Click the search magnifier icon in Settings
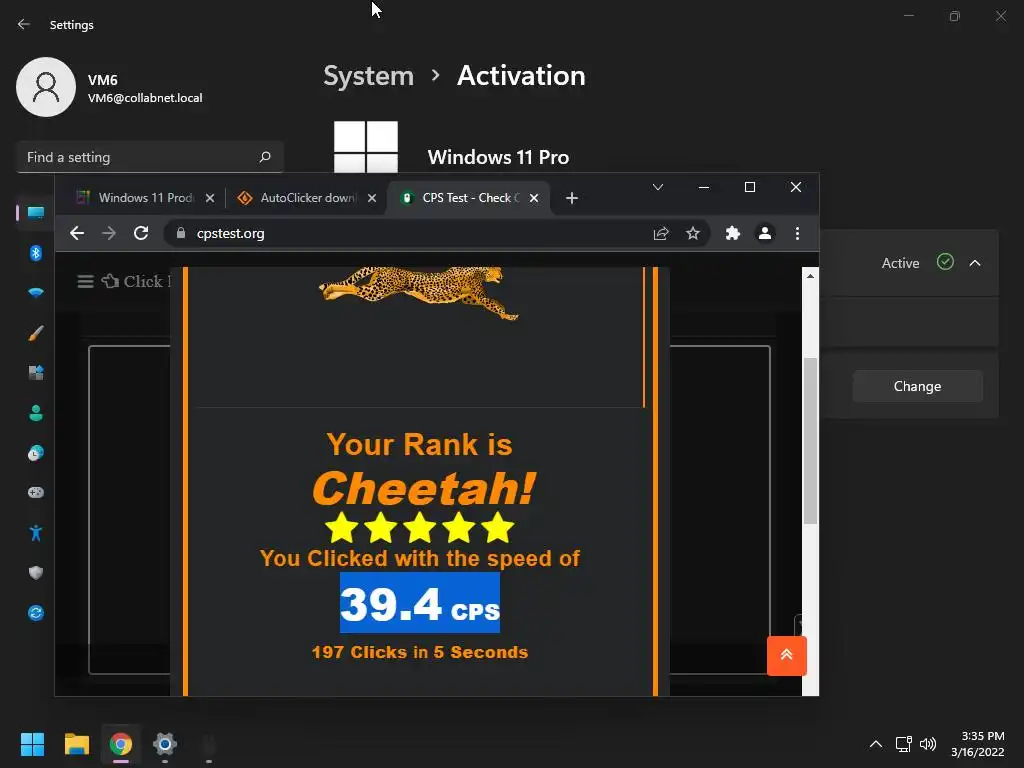 (x=264, y=157)
